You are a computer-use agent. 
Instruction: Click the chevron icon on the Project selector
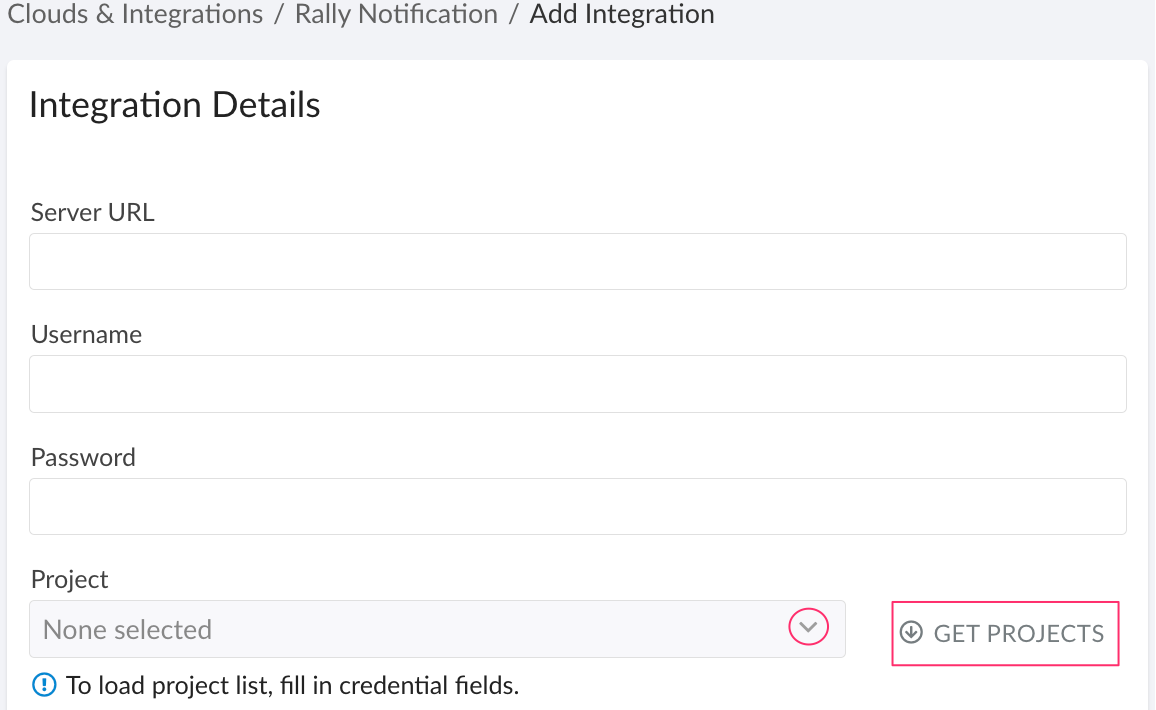click(x=808, y=628)
